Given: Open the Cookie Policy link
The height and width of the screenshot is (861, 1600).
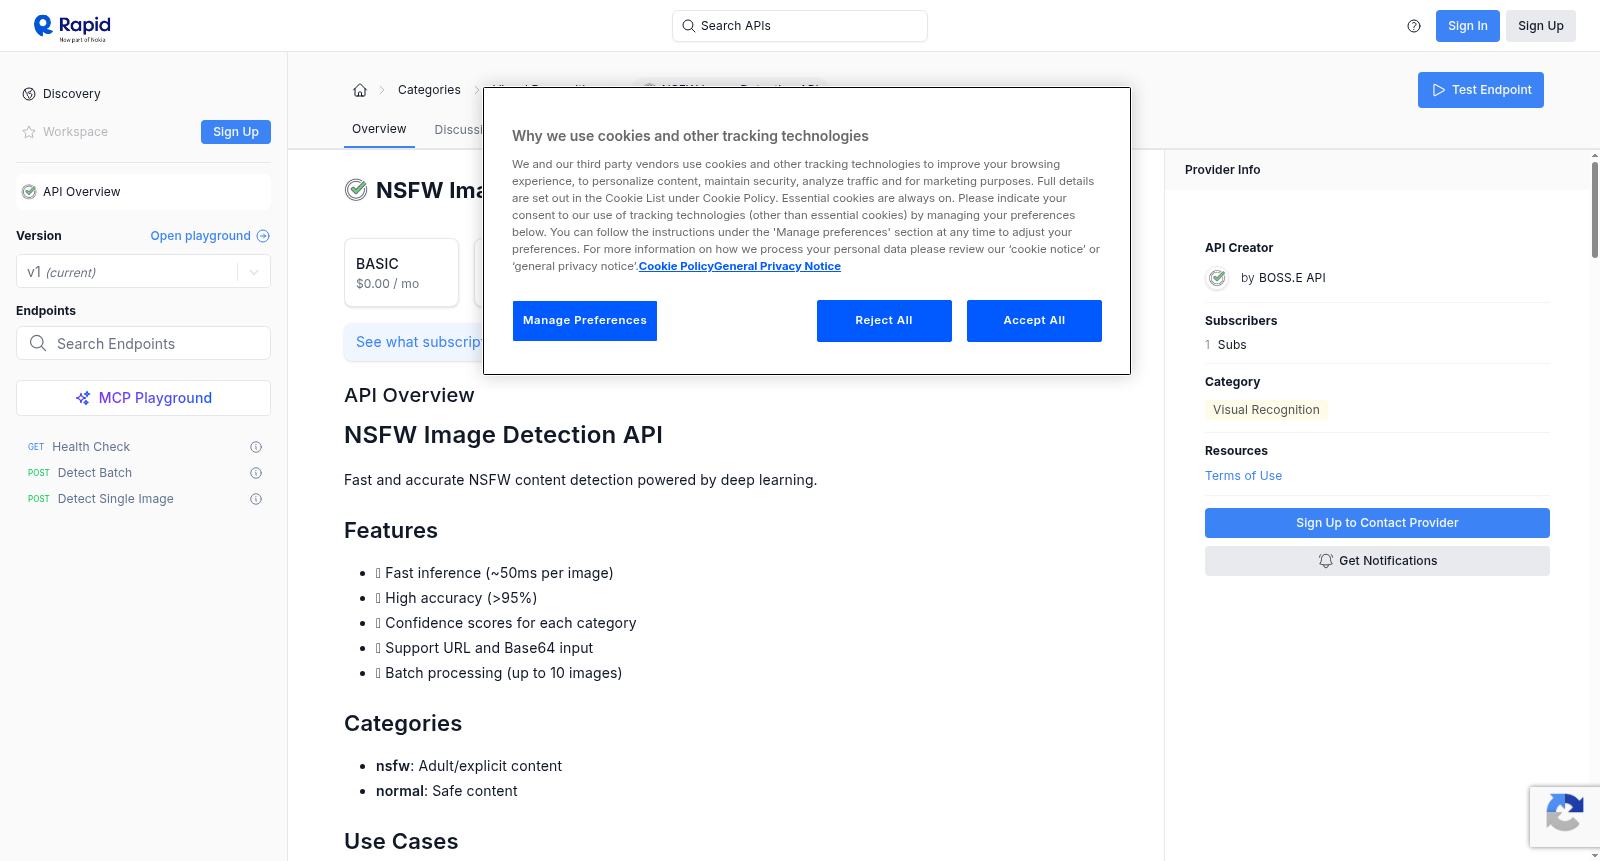Looking at the screenshot, I should (676, 266).
